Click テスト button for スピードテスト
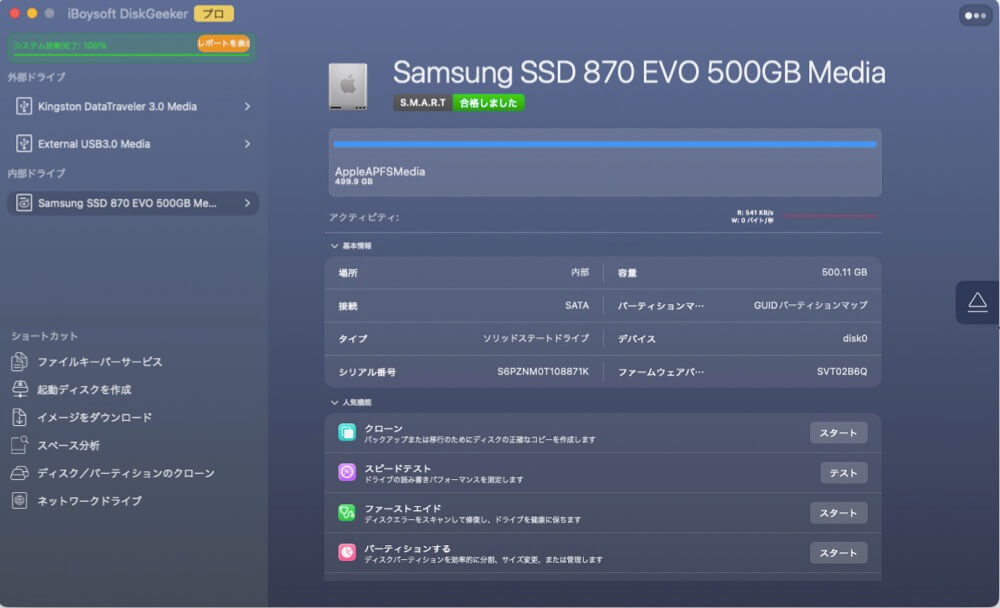The image size is (1000, 608). pos(843,473)
